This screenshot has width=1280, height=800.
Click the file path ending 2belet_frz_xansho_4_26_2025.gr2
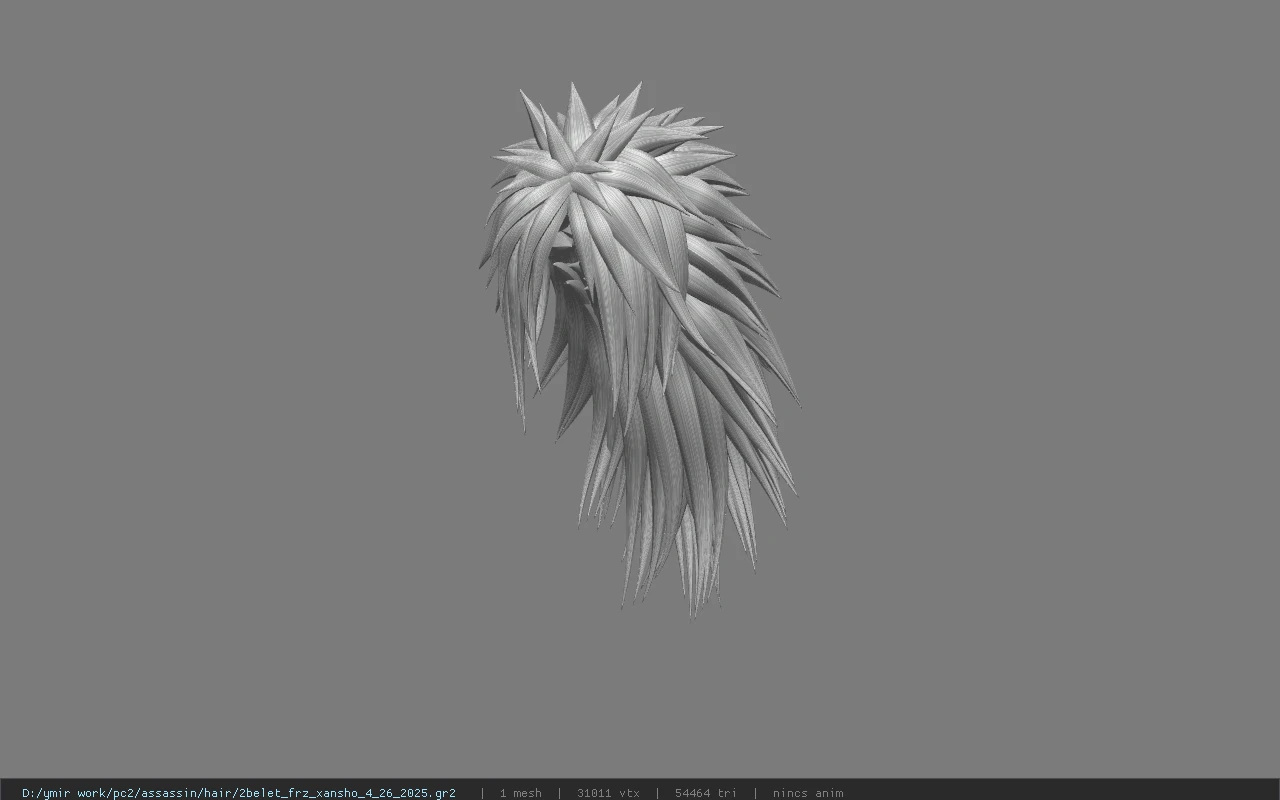point(239,793)
